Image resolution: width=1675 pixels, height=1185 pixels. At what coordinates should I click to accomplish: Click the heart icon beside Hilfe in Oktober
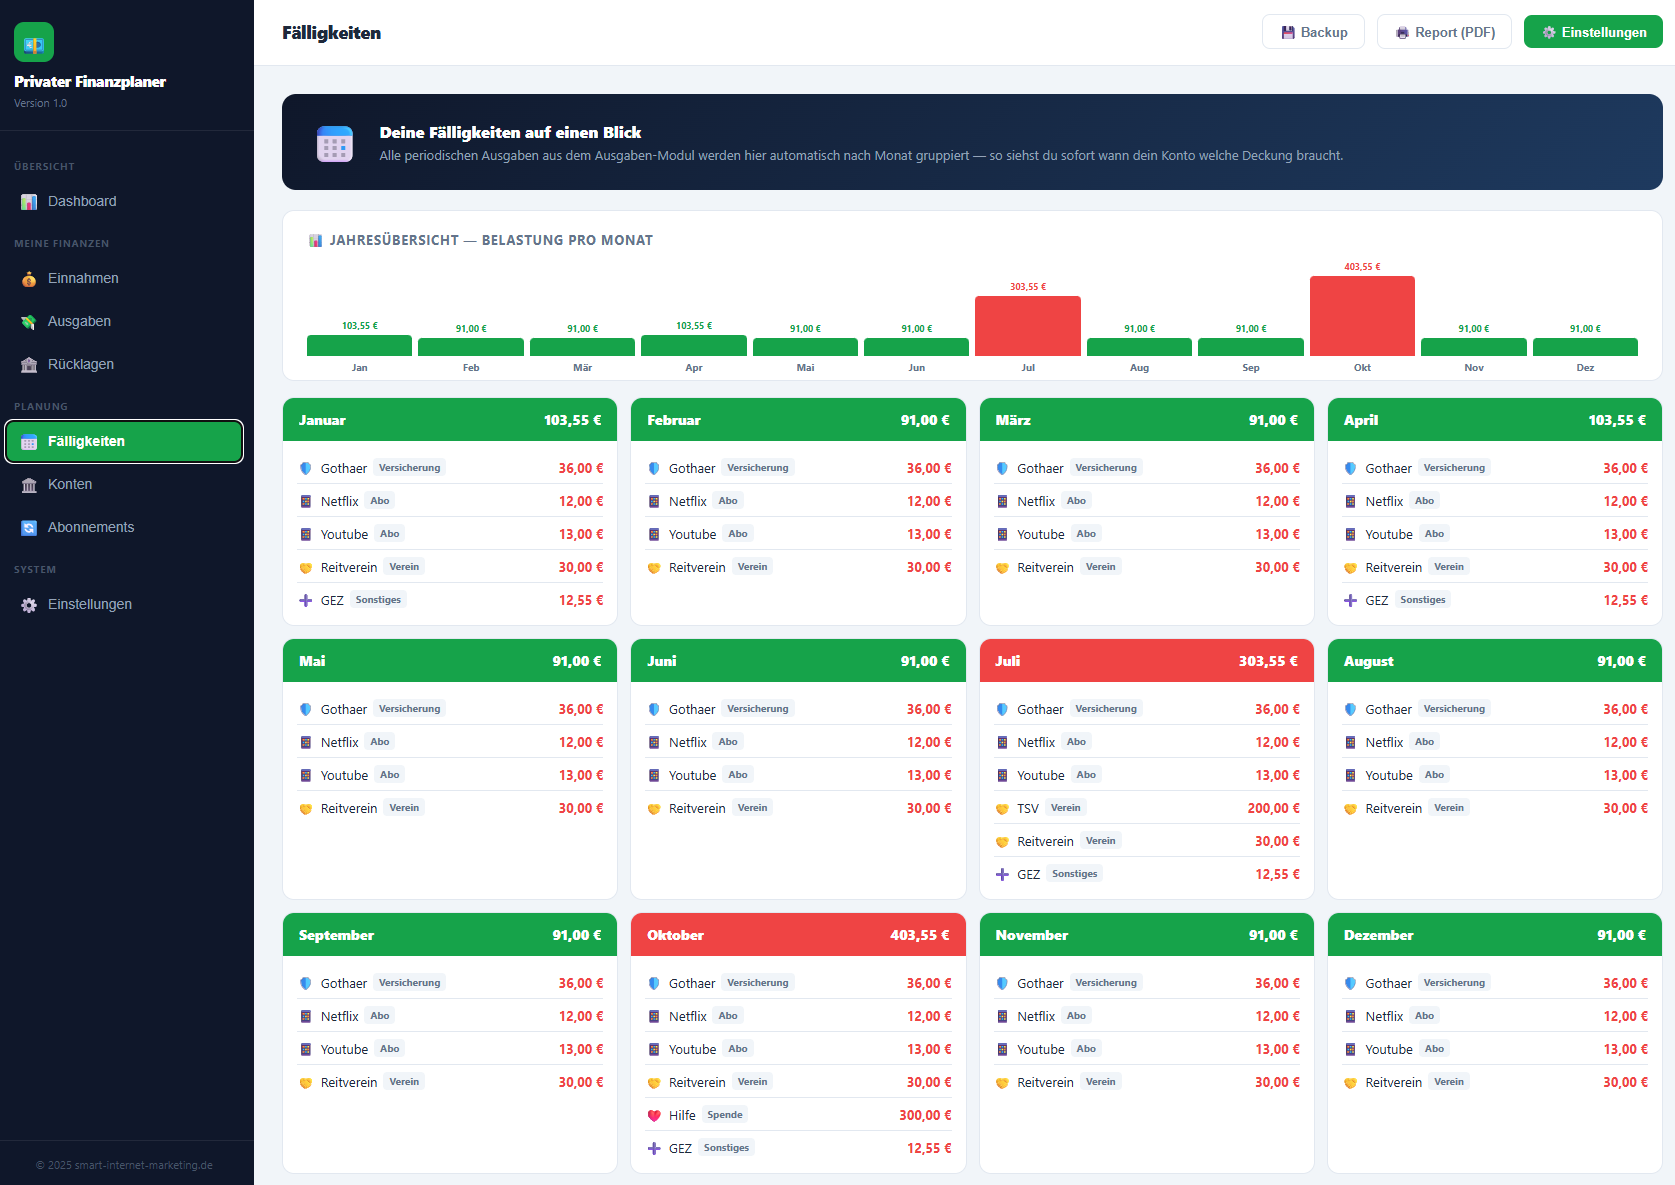point(654,1115)
